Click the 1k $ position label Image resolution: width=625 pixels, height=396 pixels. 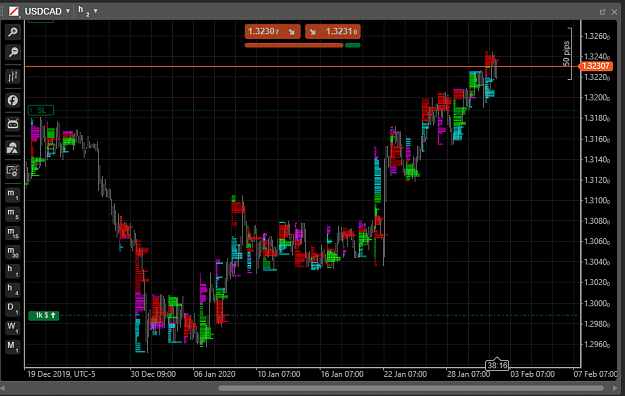[44, 315]
